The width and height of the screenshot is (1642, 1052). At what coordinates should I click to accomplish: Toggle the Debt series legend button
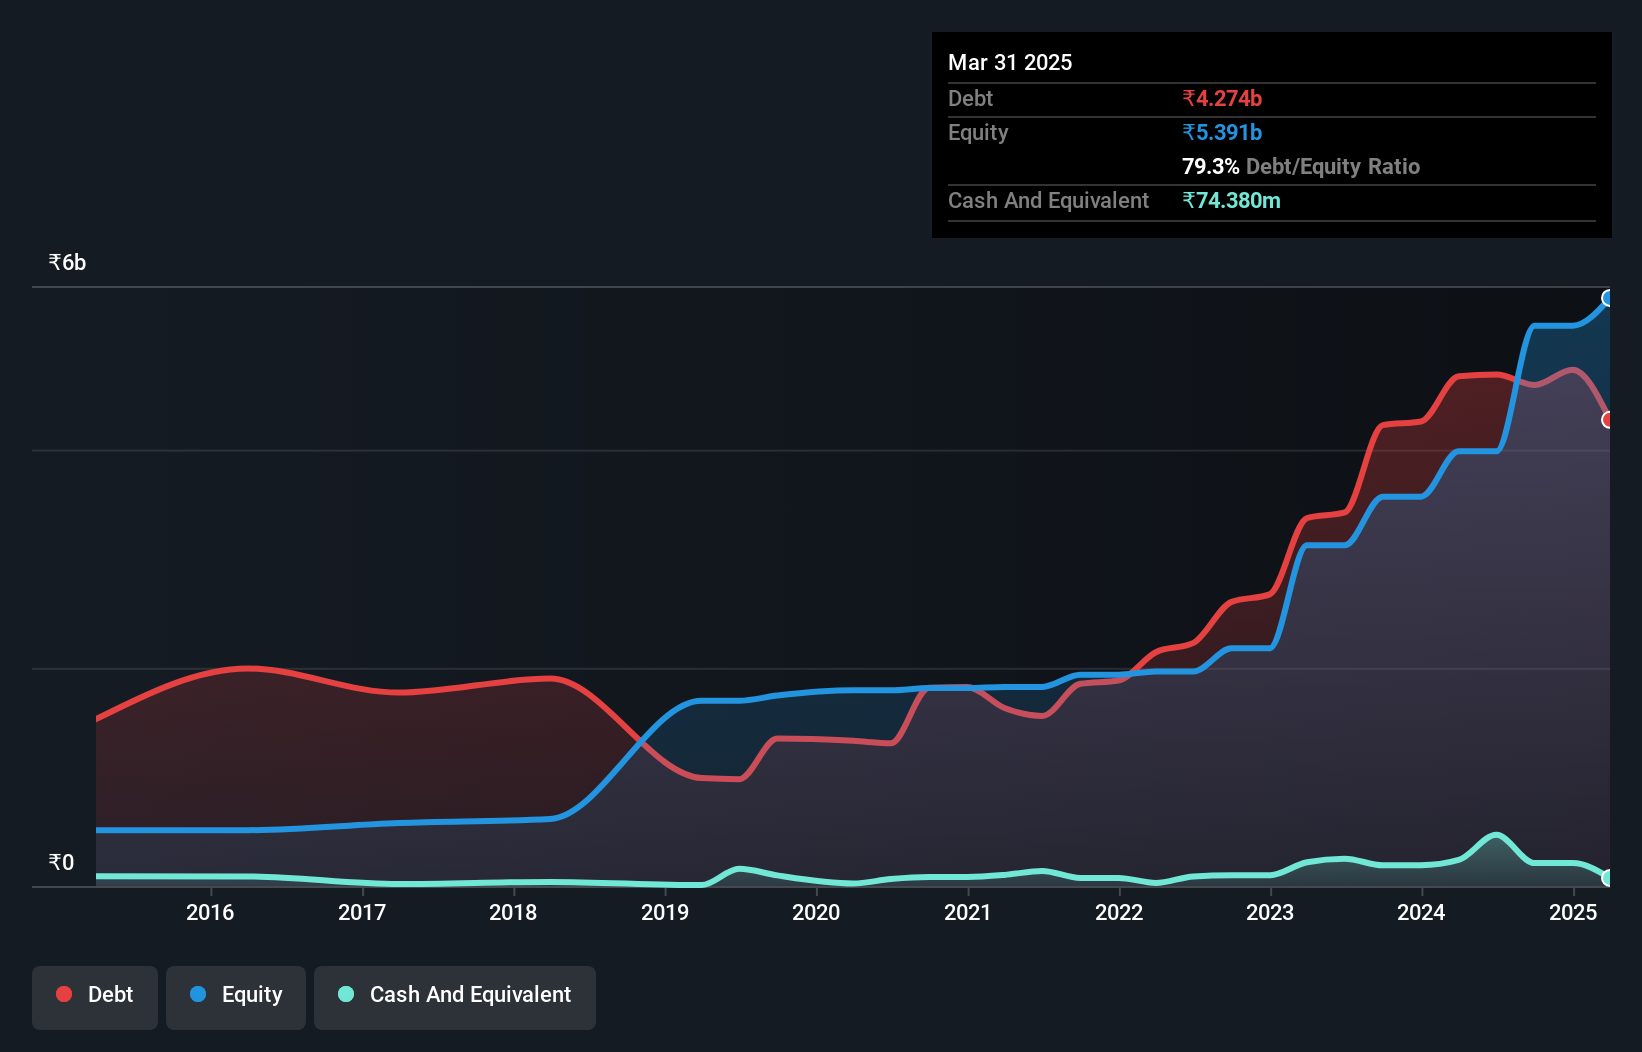pyautogui.click(x=94, y=997)
